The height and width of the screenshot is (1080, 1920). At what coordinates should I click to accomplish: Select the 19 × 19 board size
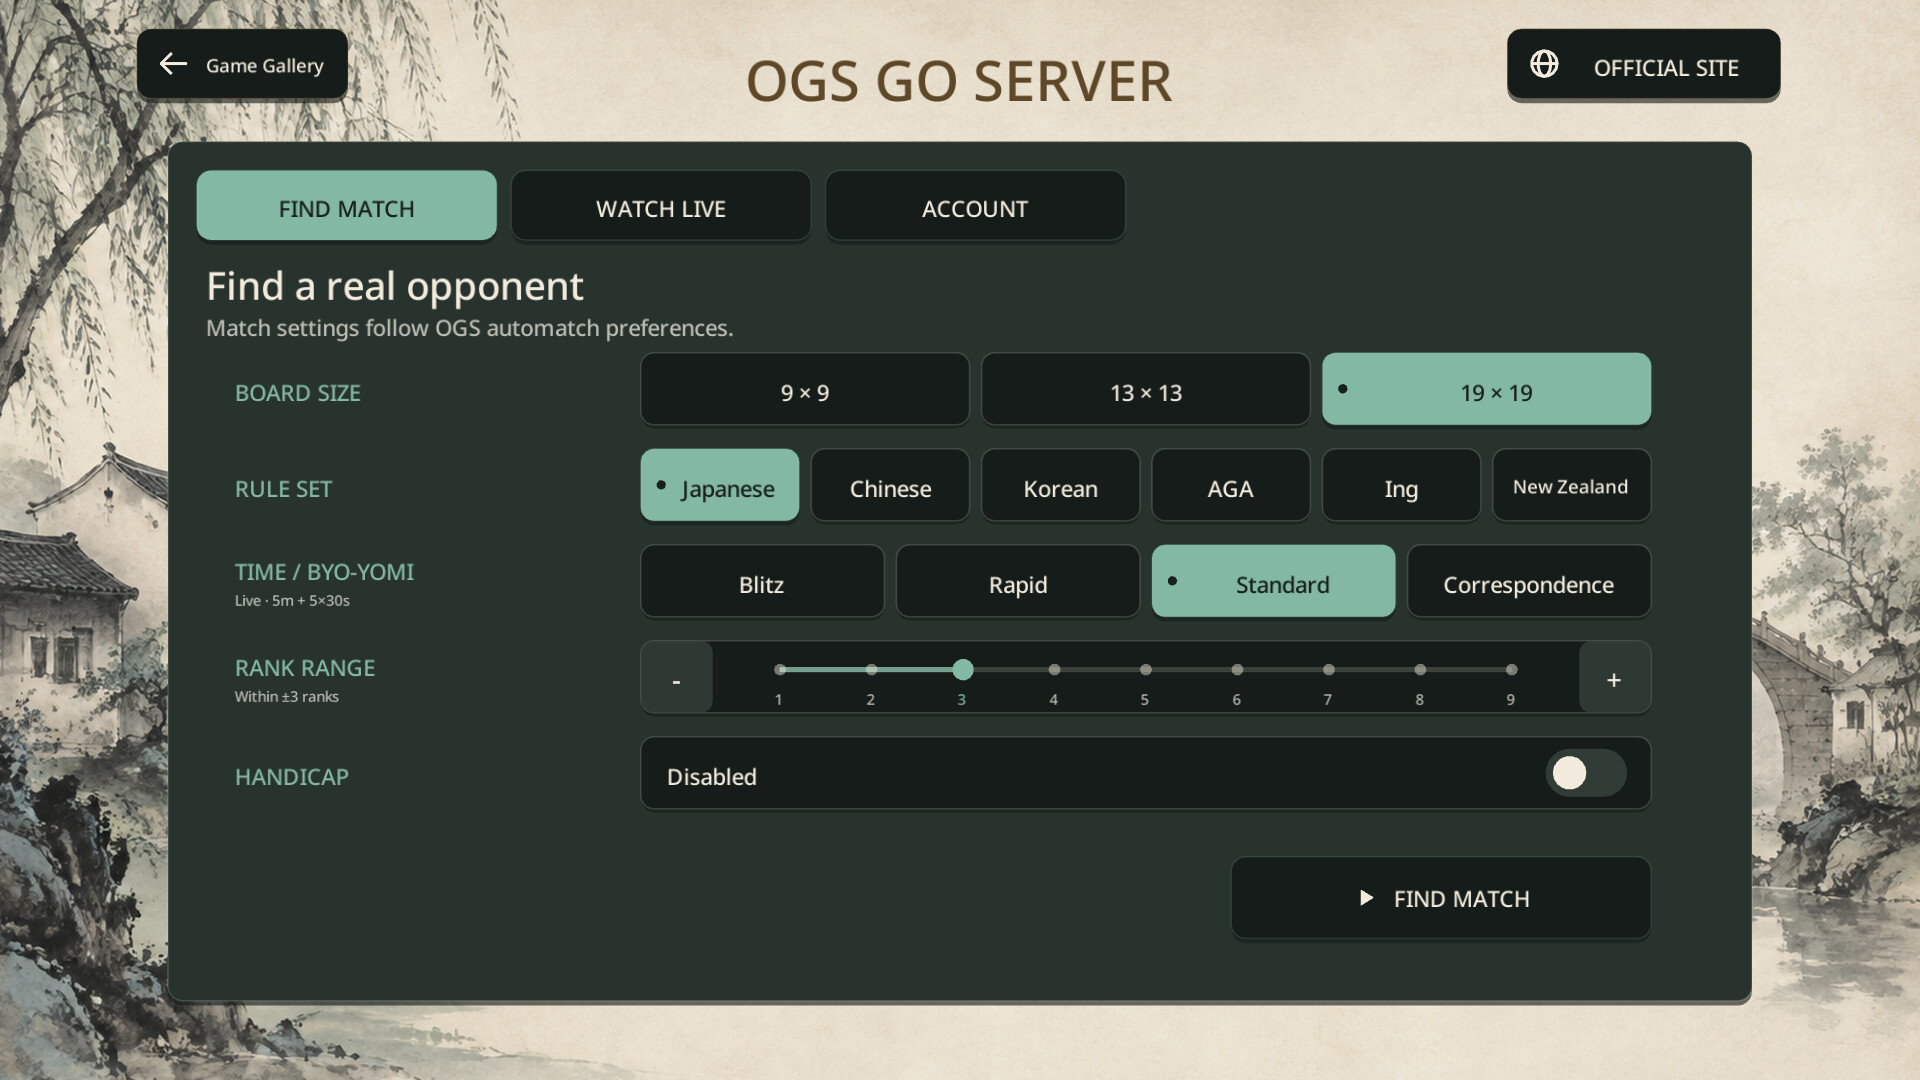[x=1486, y=390]
